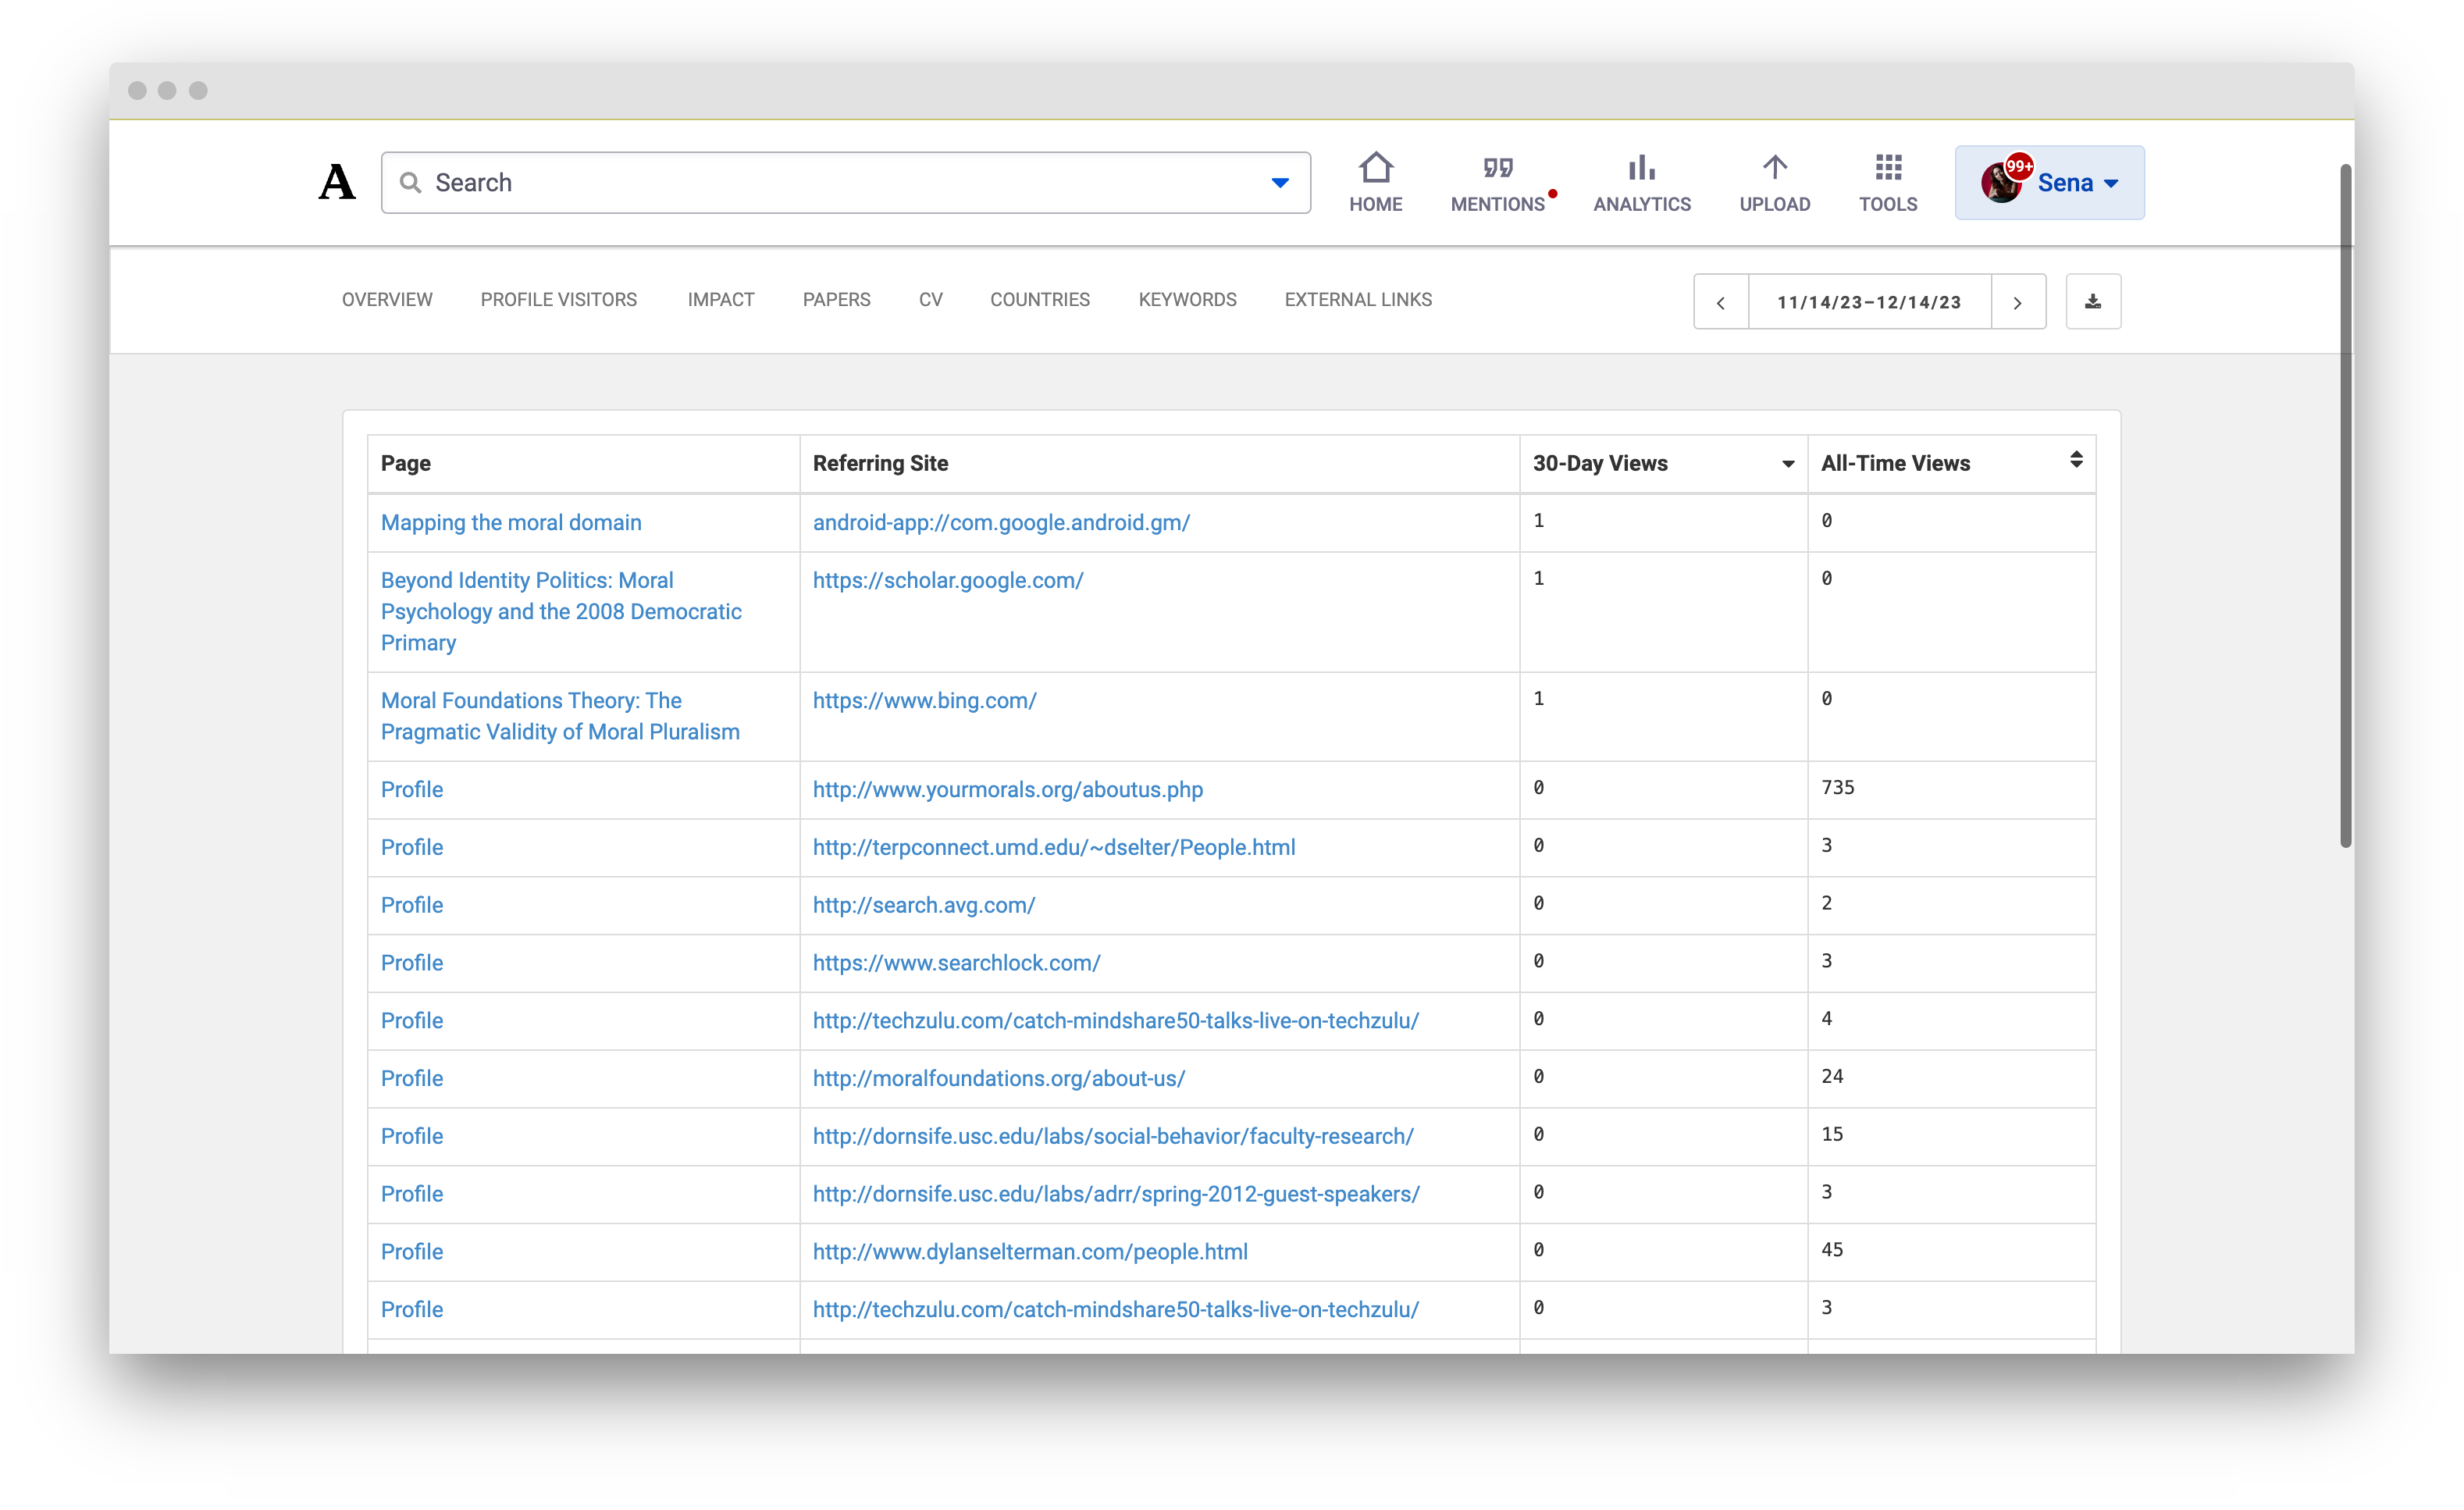2464x1510 pixels.
Task: Open the android-app google gm referrer link
Action: pos(1001,522)
